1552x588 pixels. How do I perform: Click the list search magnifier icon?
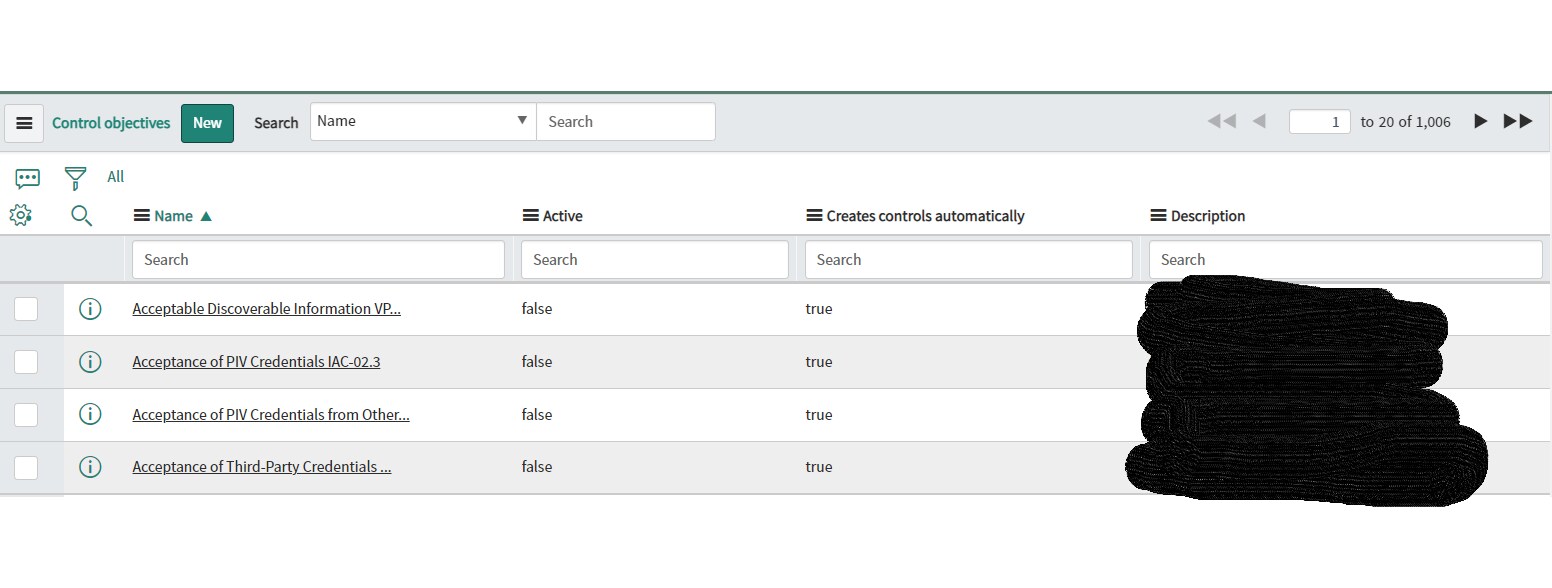[x=82, y=215]
